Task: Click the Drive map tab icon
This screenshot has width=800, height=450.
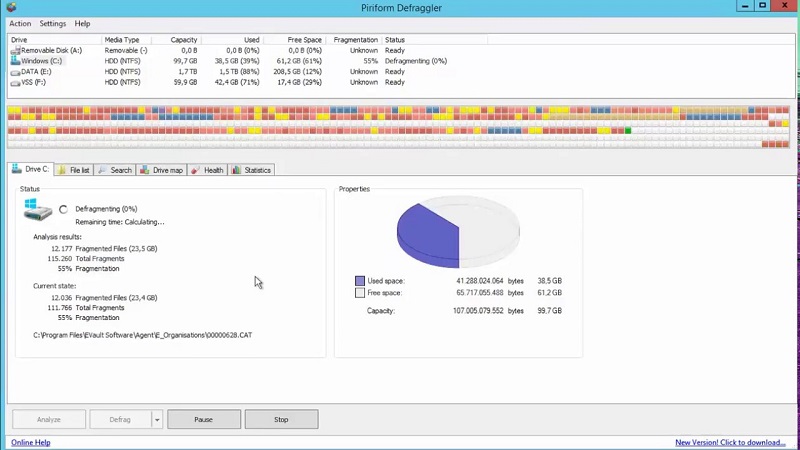Action: 145,170
